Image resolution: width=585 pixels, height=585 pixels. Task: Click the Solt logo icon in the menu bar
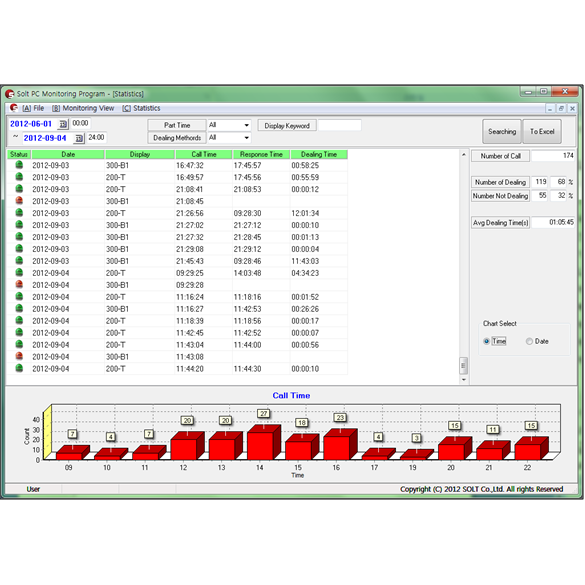pos(14,108)
